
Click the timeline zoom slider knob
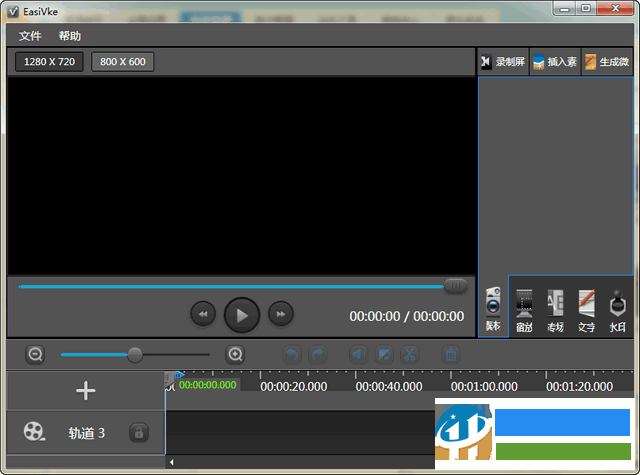coord(135,355)
